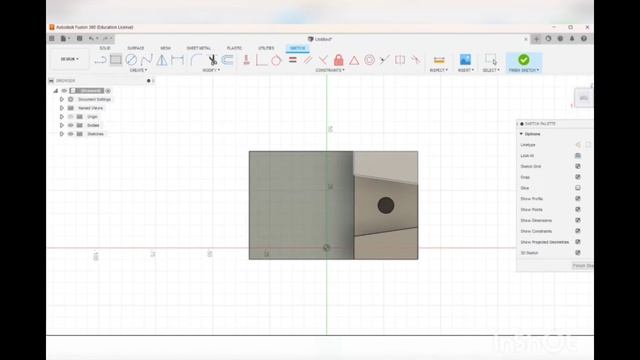Open the Constraints dropdown menu

click(x=330, y=70)
